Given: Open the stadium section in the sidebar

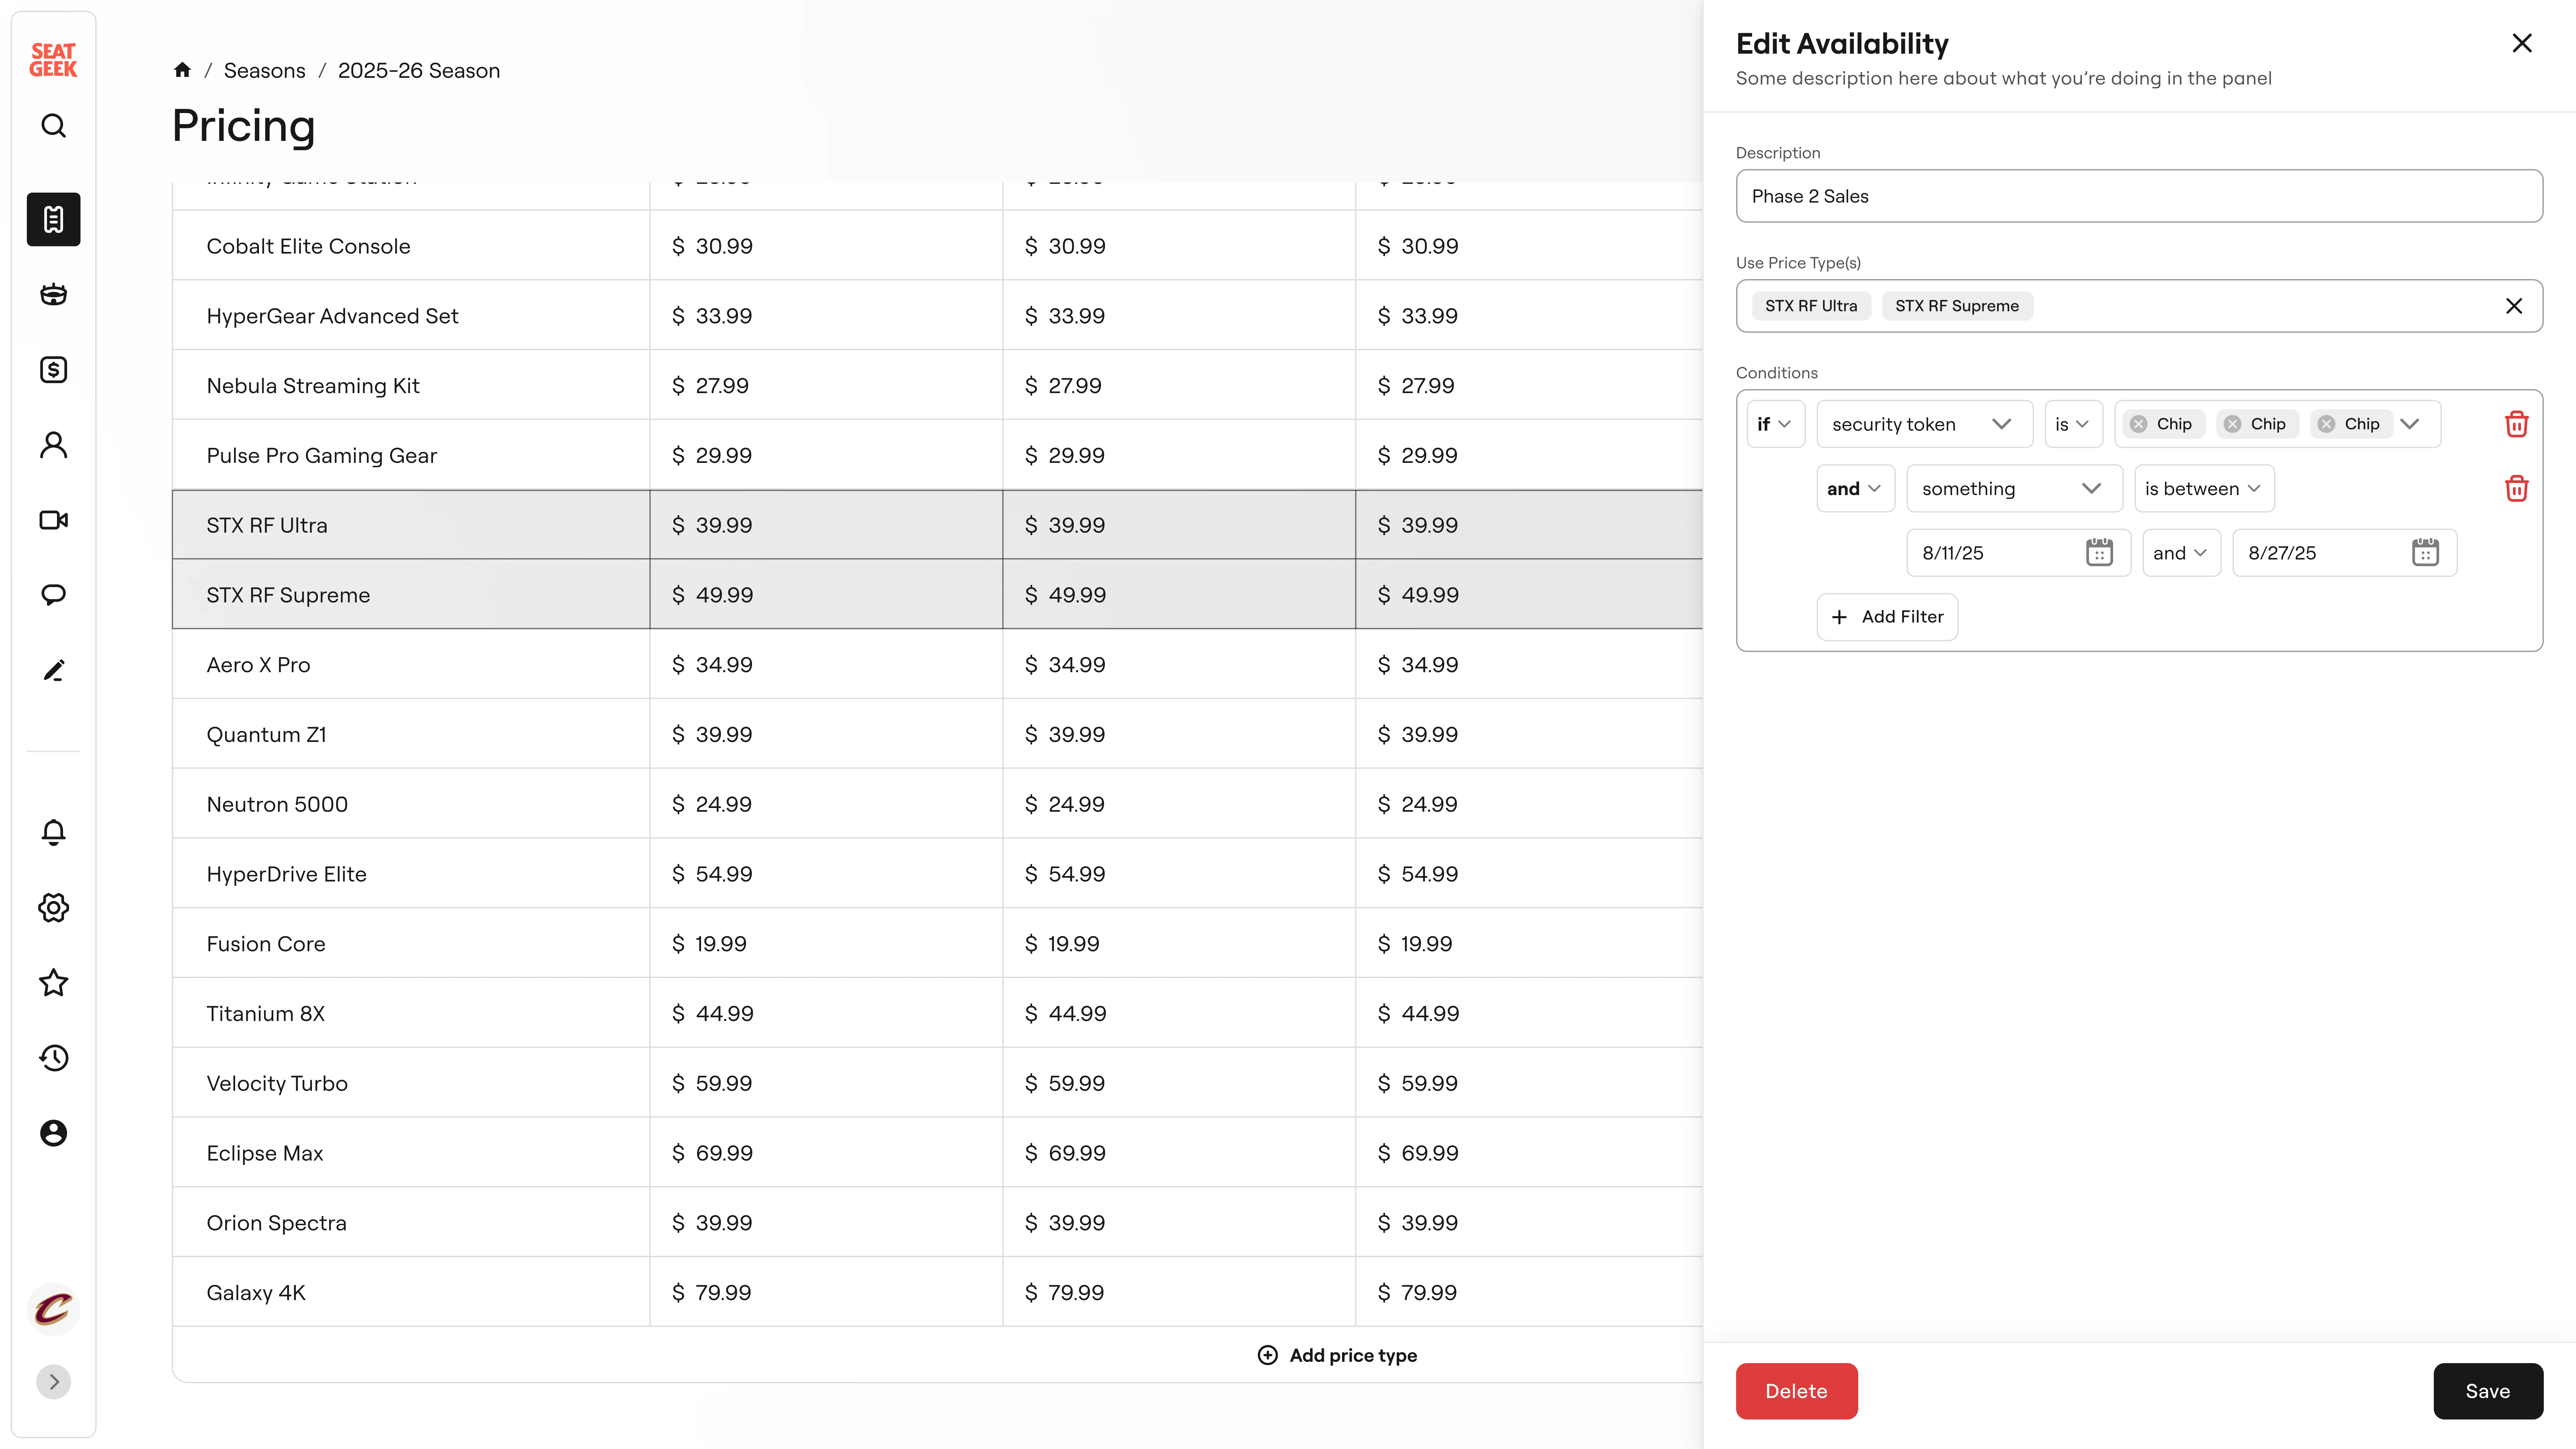Looking at the screenshot, I should point(53,294).
